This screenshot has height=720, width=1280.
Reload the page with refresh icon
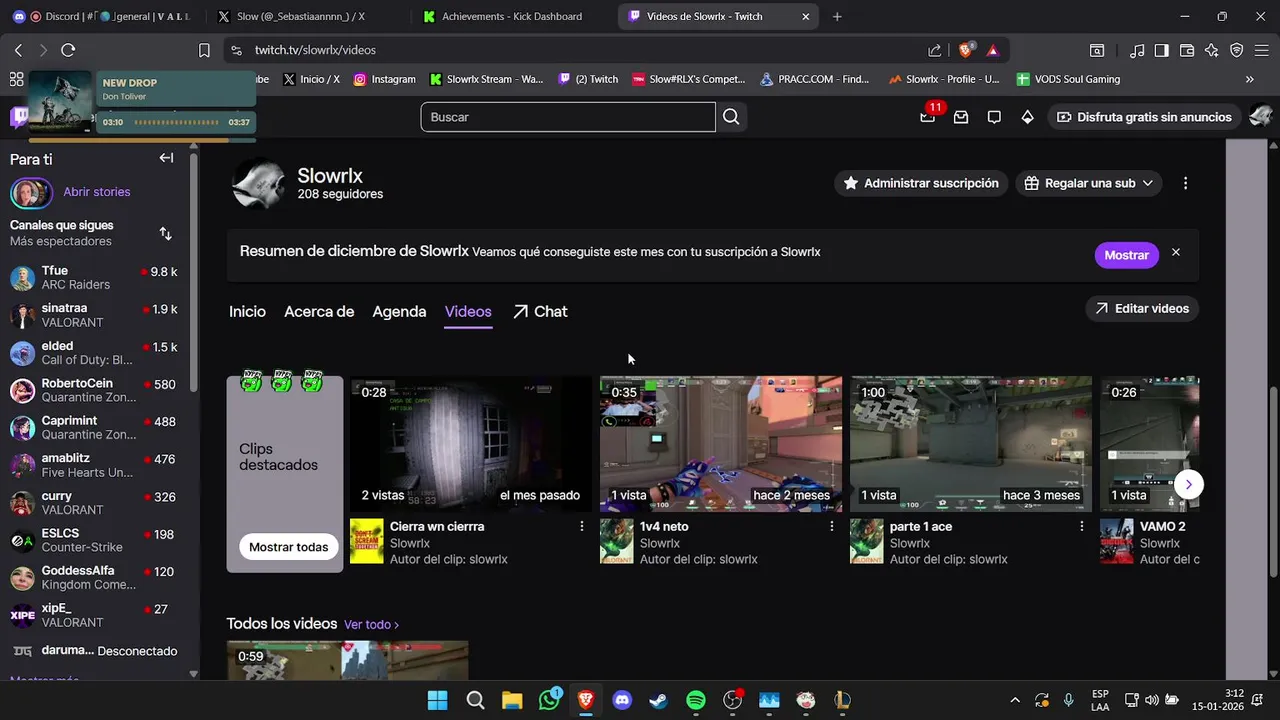(68, 50)
